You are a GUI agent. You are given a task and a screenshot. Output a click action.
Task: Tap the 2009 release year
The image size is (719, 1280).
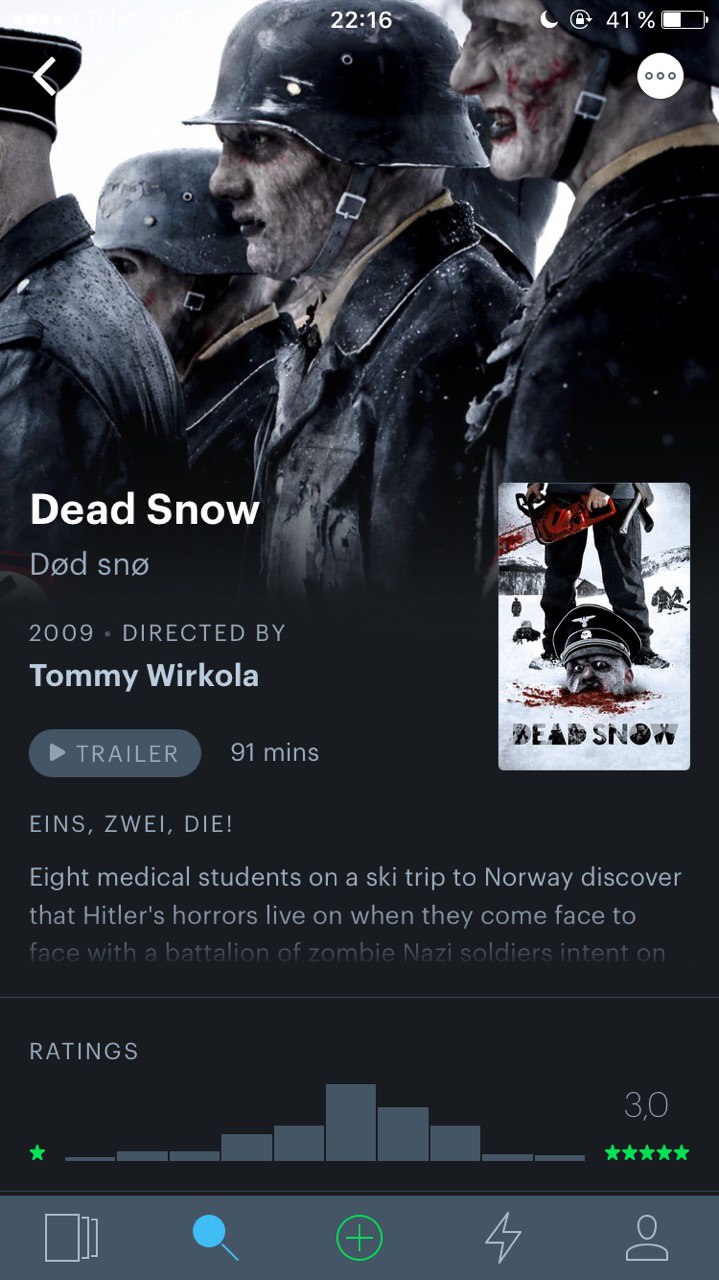coord(62,633)
